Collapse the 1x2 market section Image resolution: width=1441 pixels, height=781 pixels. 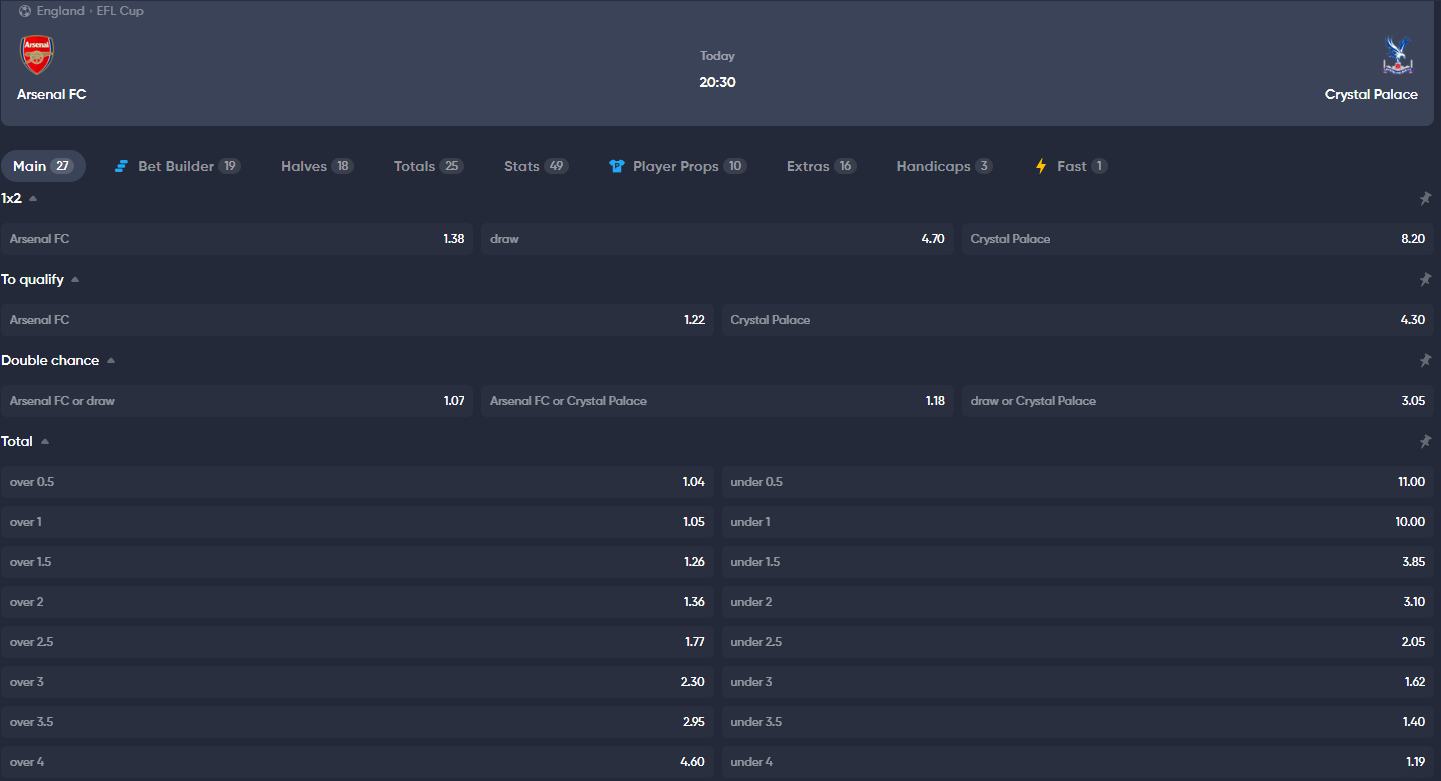[33, 199]
